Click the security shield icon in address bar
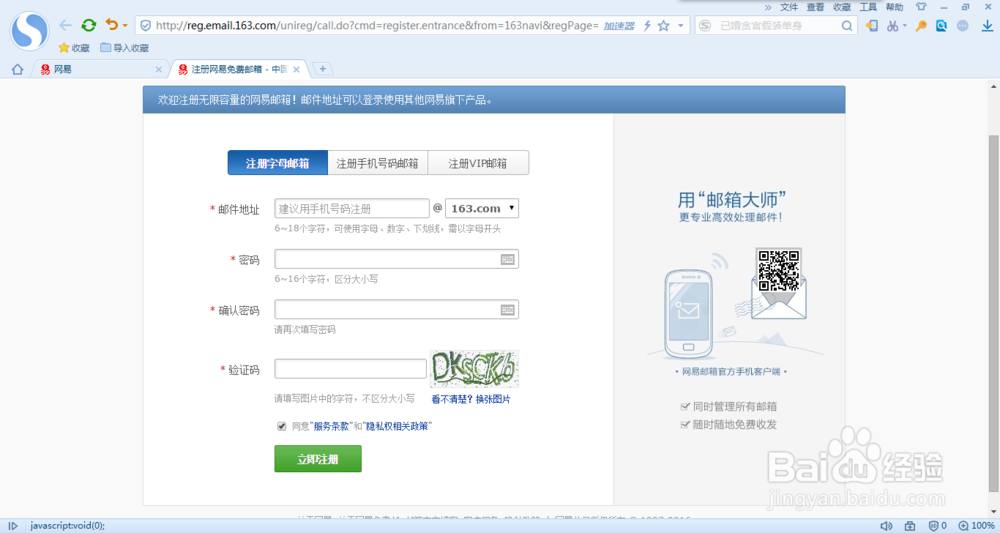The image size is (1000, 533). tap(145, 26)
